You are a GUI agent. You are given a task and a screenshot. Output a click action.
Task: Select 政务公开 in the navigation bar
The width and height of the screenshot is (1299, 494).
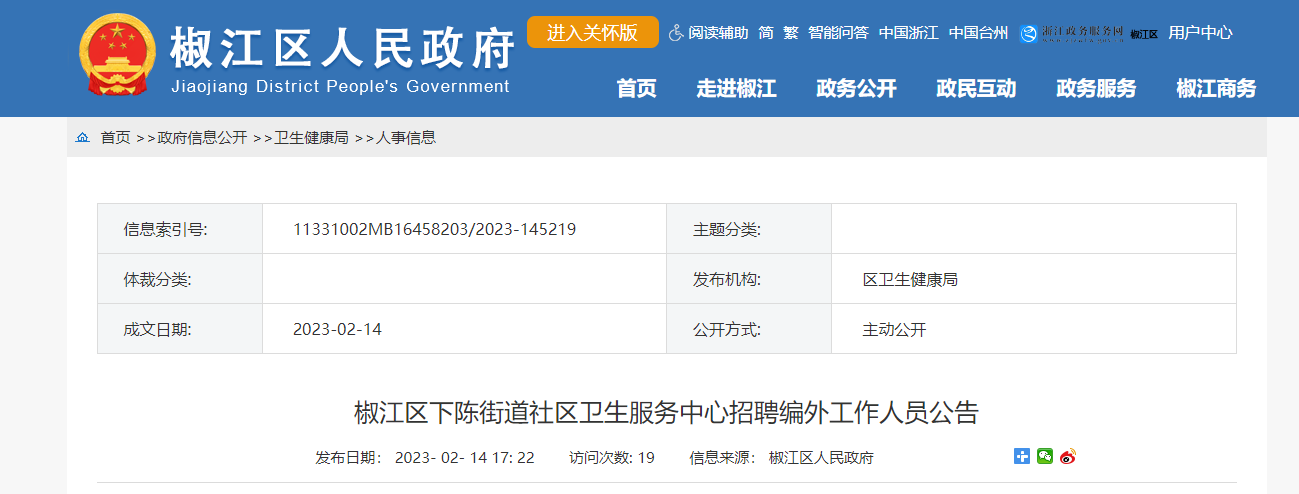(856, 88)
